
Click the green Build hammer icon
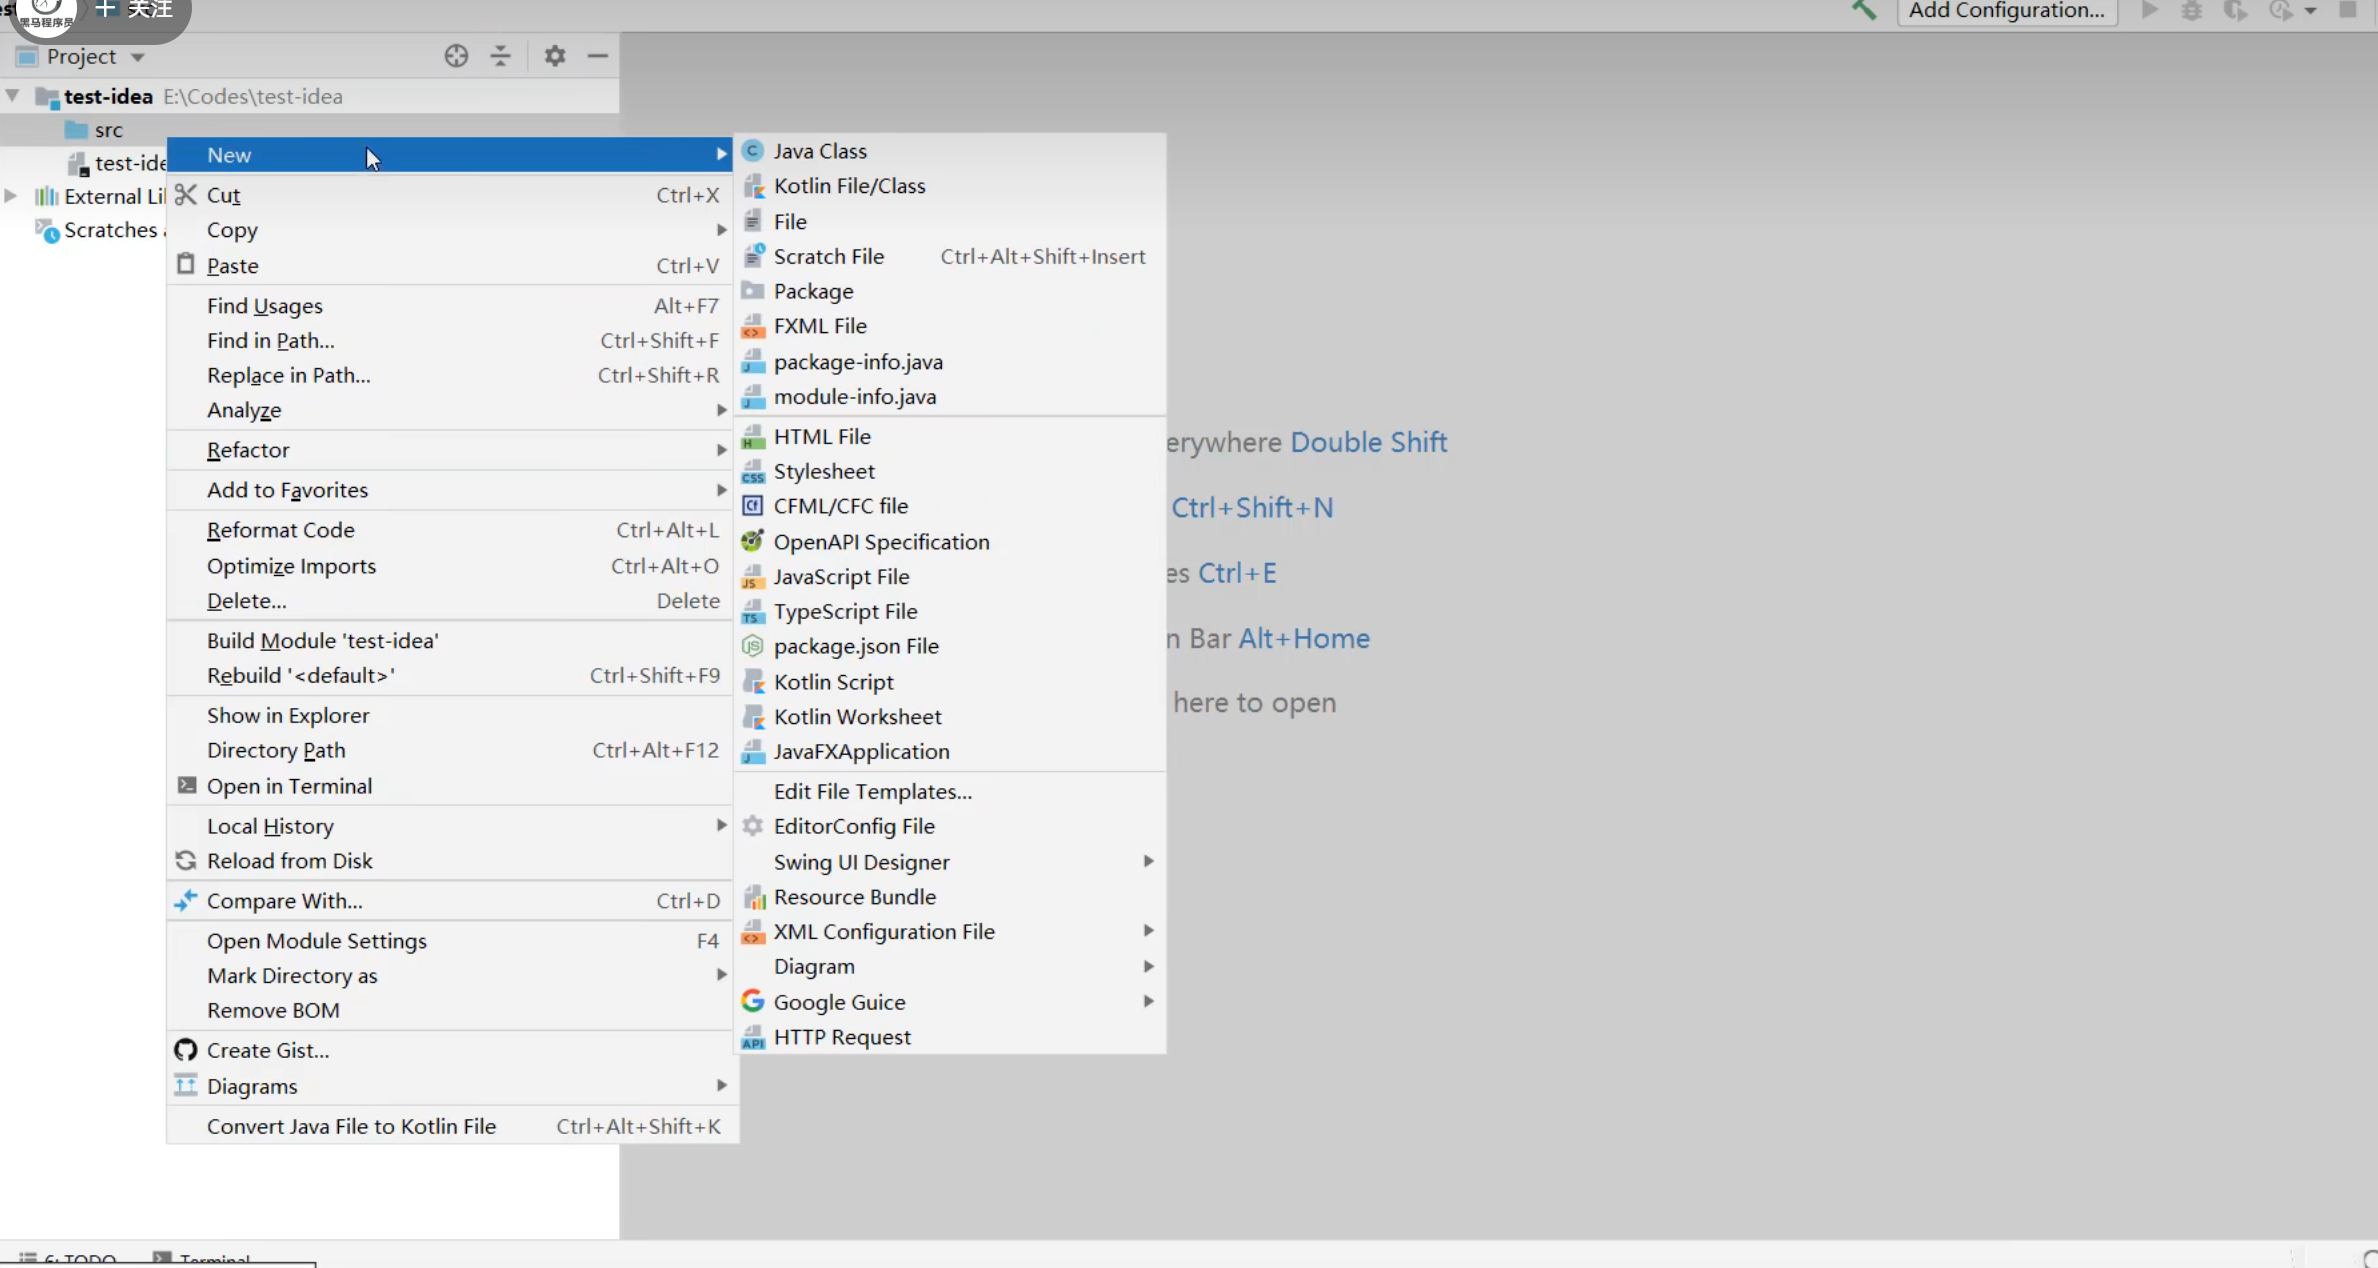point(1864,10)
